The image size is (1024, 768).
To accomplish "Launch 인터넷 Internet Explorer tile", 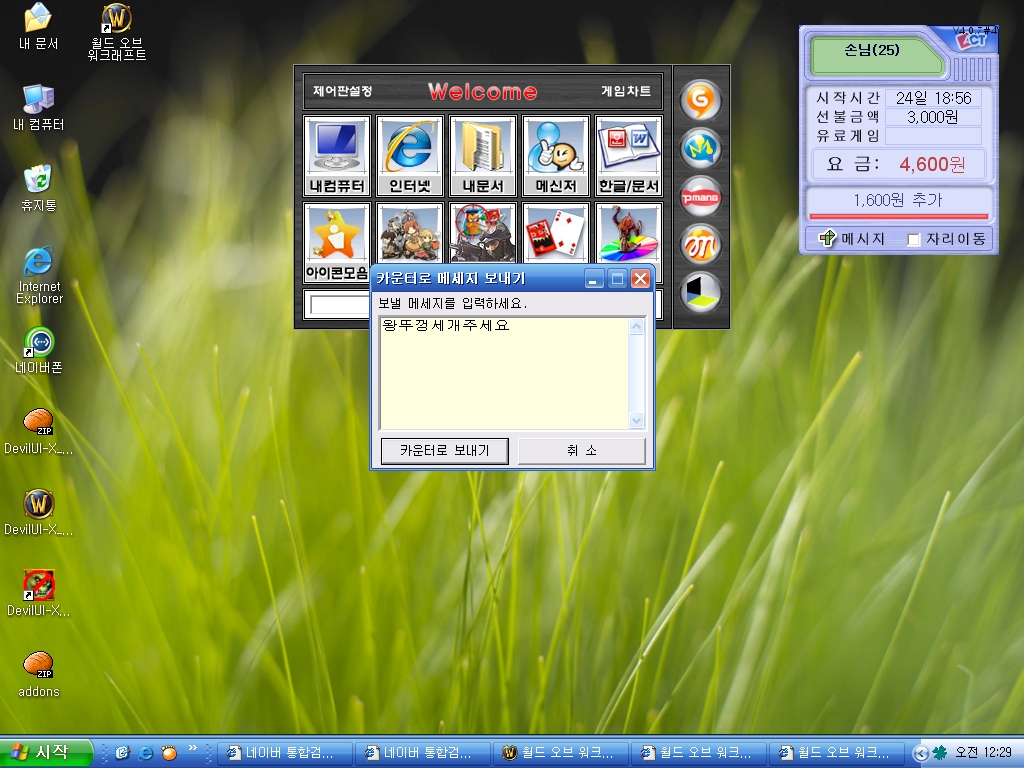I will click(x=410, y=156).
